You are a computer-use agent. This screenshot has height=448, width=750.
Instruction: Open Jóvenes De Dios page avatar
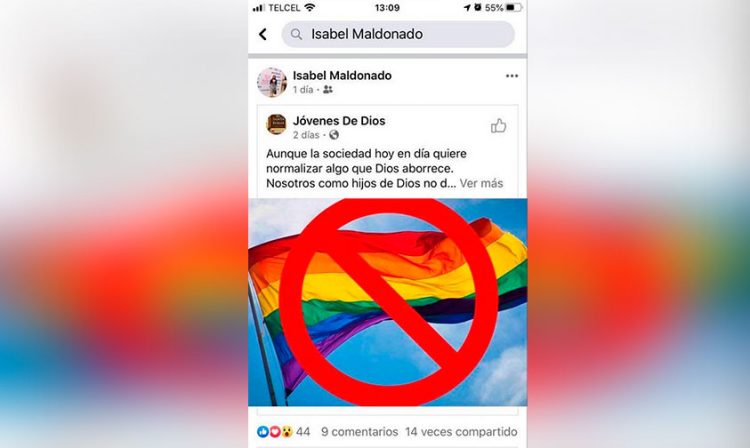click(x=276, y=124)
